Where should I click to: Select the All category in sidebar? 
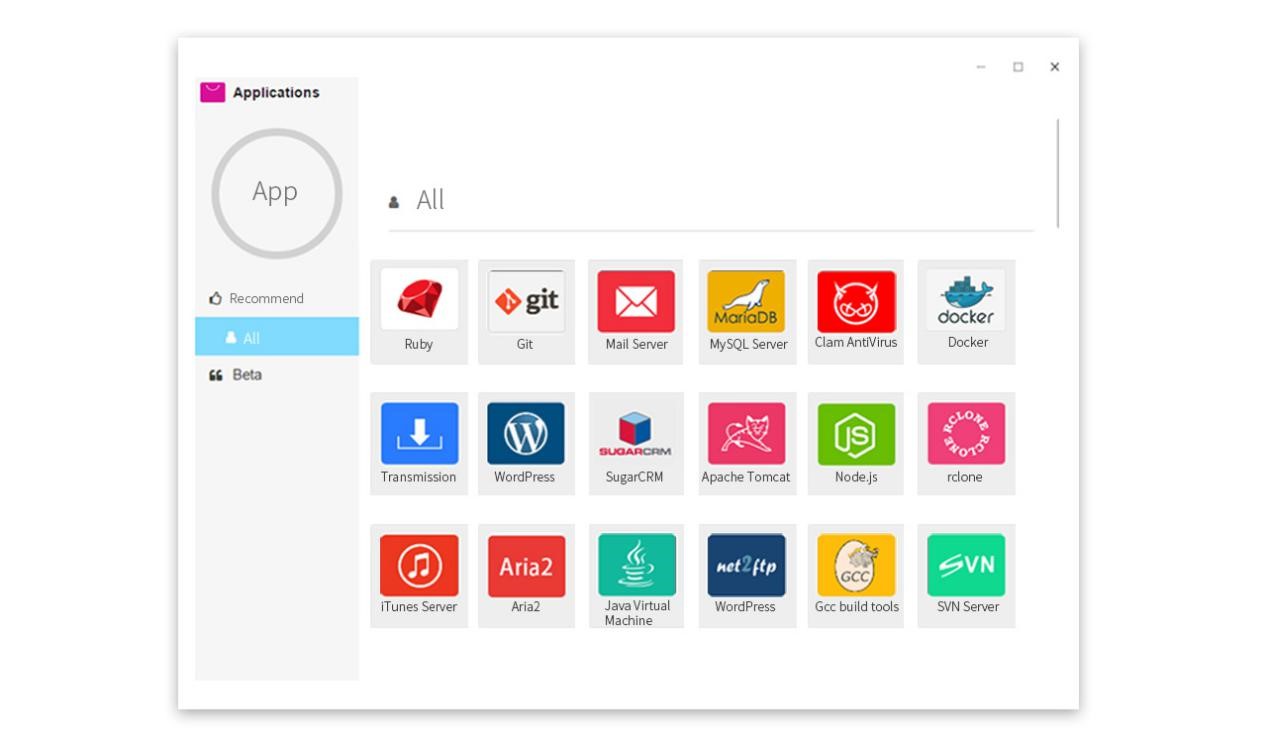point(277,337)
